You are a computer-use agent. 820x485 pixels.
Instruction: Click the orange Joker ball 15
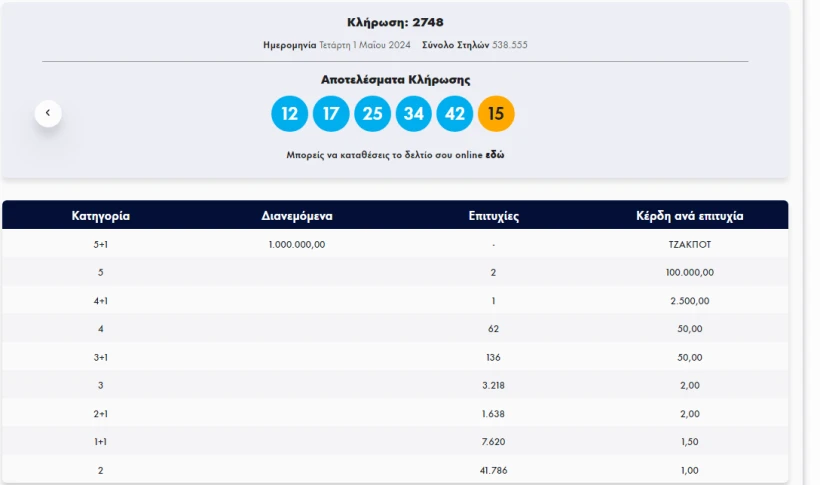point(496,113)
